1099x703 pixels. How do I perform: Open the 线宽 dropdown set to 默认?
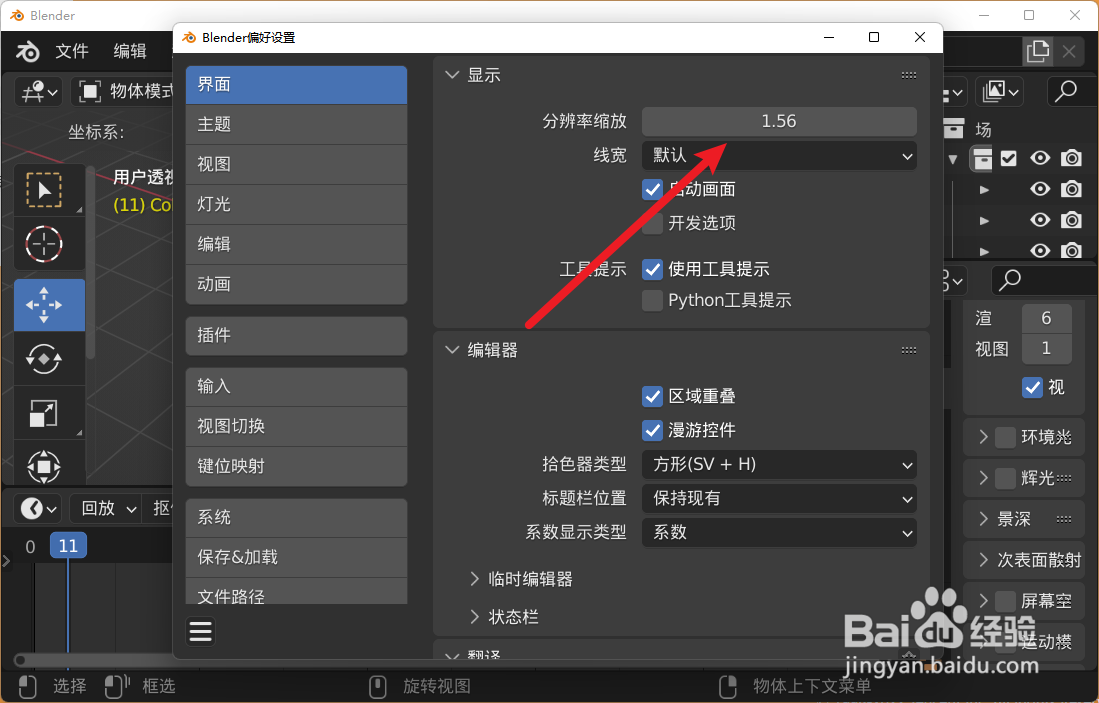coord(779,156)
